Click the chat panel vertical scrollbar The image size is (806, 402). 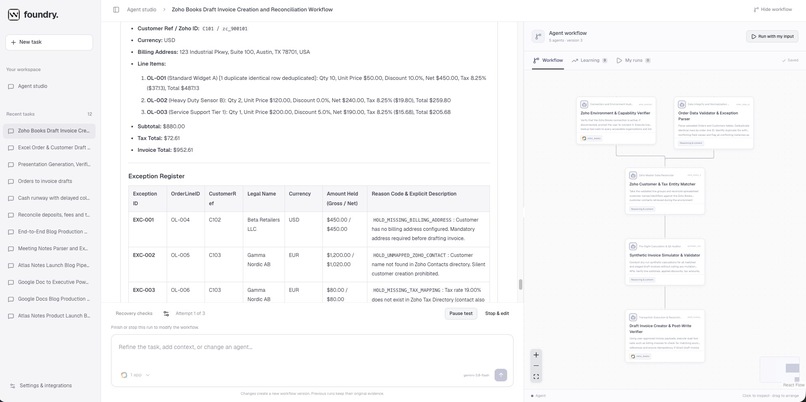click(520, 284)
